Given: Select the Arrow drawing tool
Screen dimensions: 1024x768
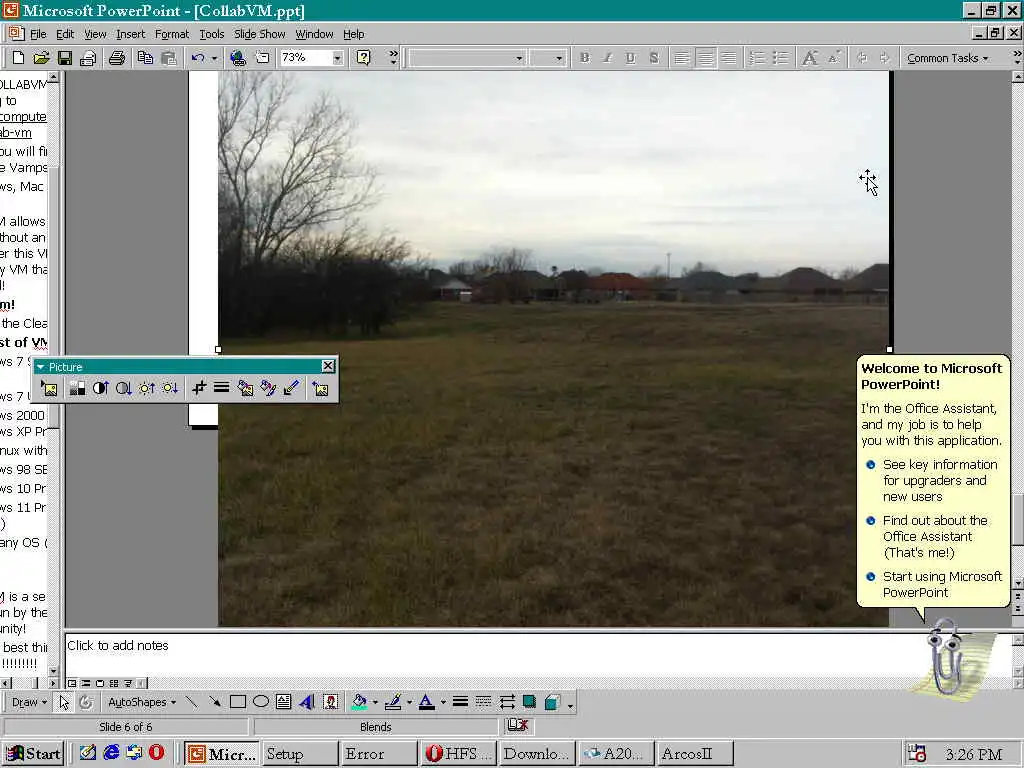Looking at the screenshot, I should (214, 702).
